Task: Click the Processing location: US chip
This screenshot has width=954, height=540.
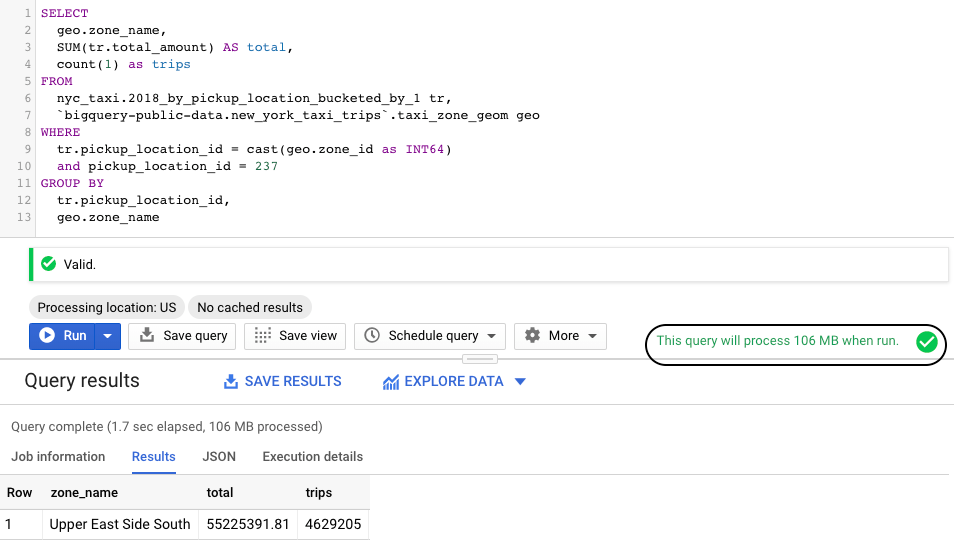Action: (x=107, y=308)
